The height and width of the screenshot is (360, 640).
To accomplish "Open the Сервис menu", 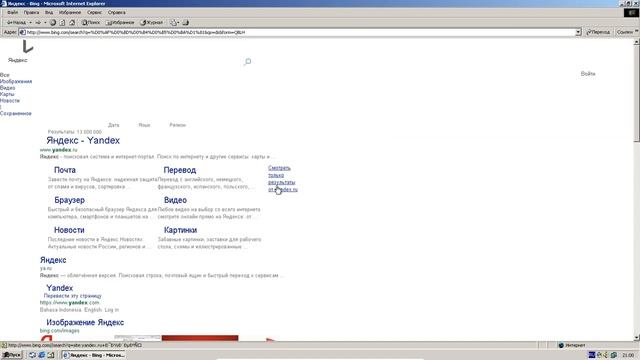I will pos(94,12).
